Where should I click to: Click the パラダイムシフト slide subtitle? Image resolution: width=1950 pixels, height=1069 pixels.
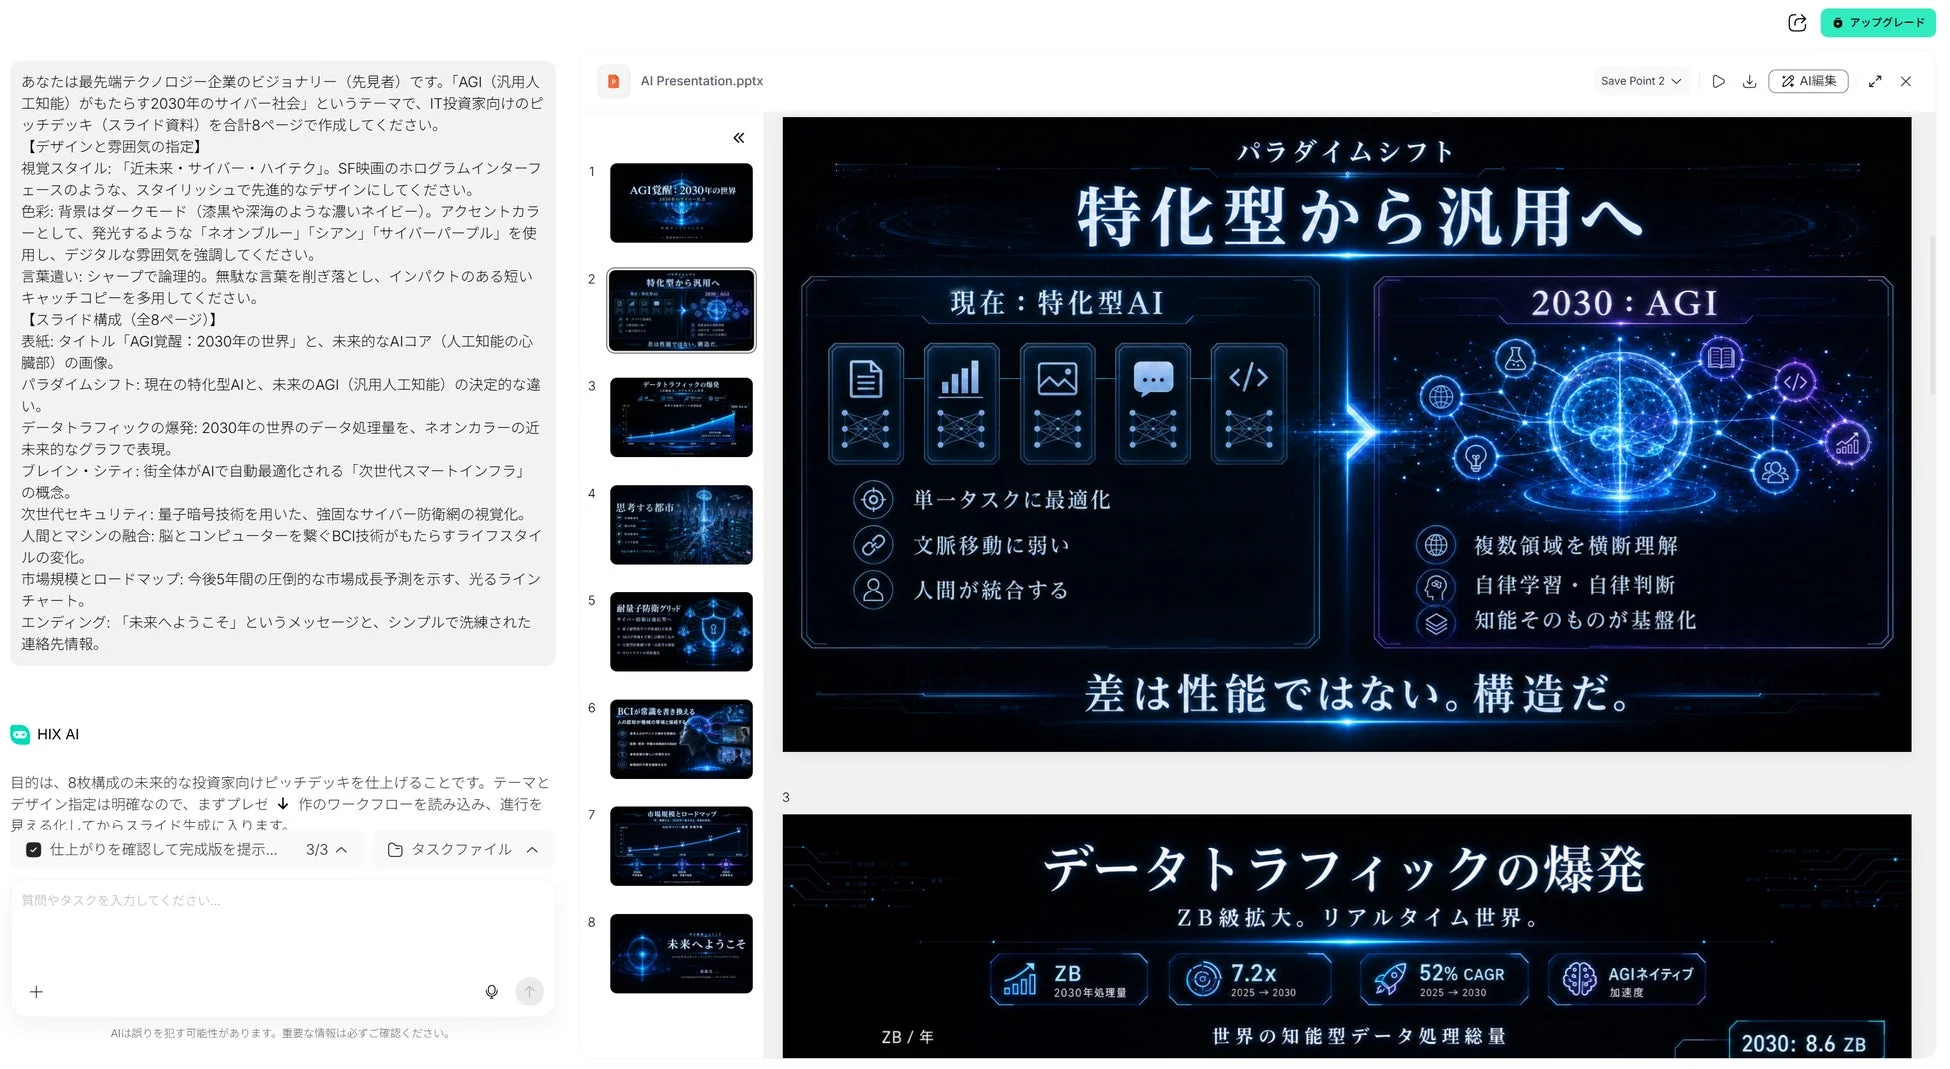click(x=1346, y=151)
